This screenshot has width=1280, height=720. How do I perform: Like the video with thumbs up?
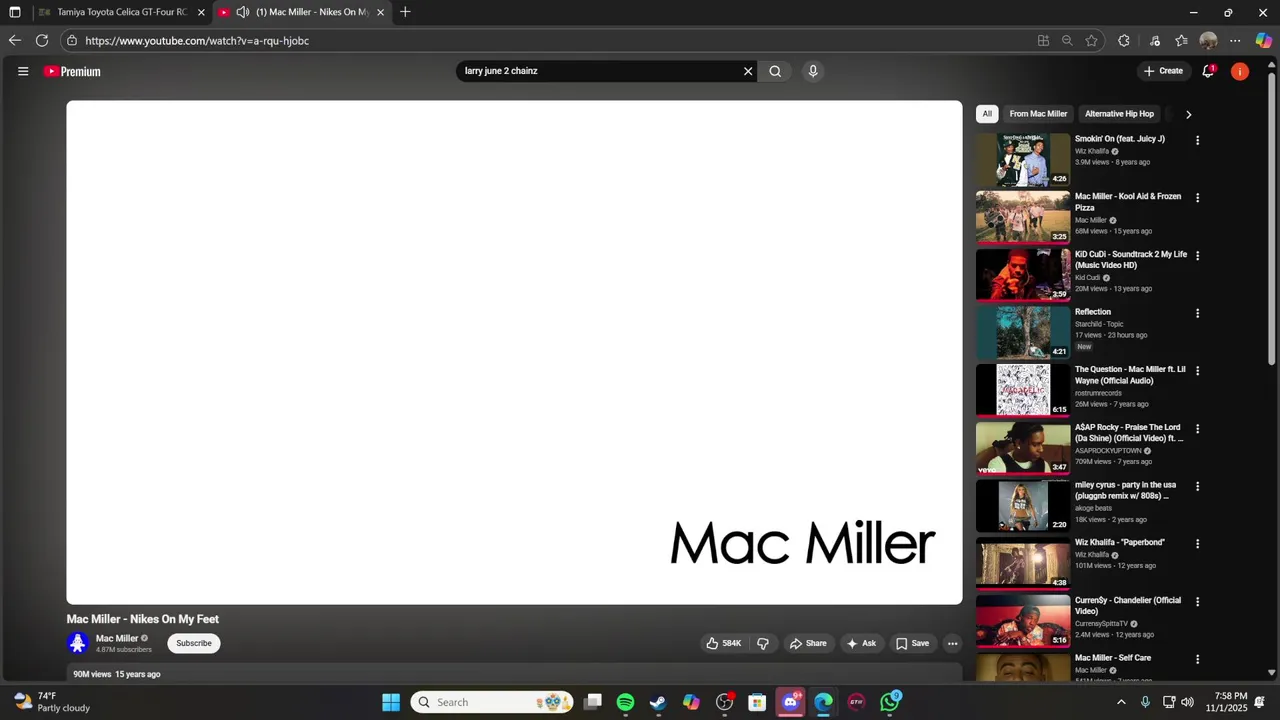(x=723, y=643)
